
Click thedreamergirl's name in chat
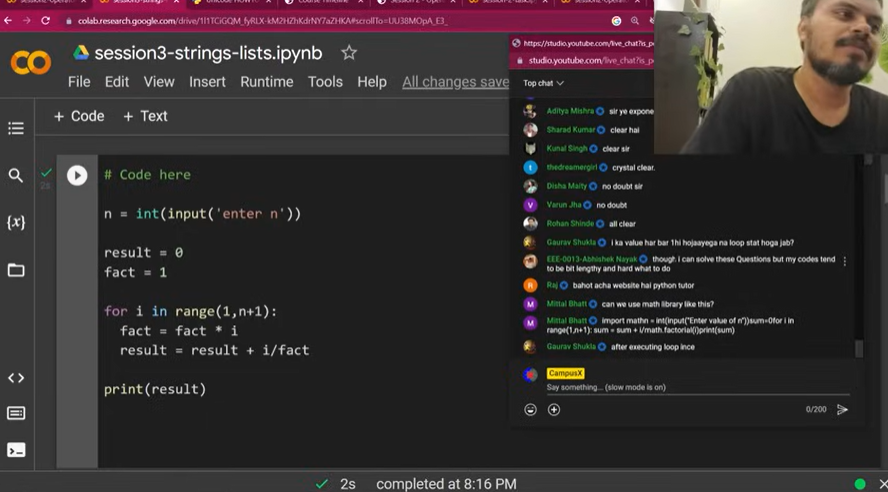[572, 167]
